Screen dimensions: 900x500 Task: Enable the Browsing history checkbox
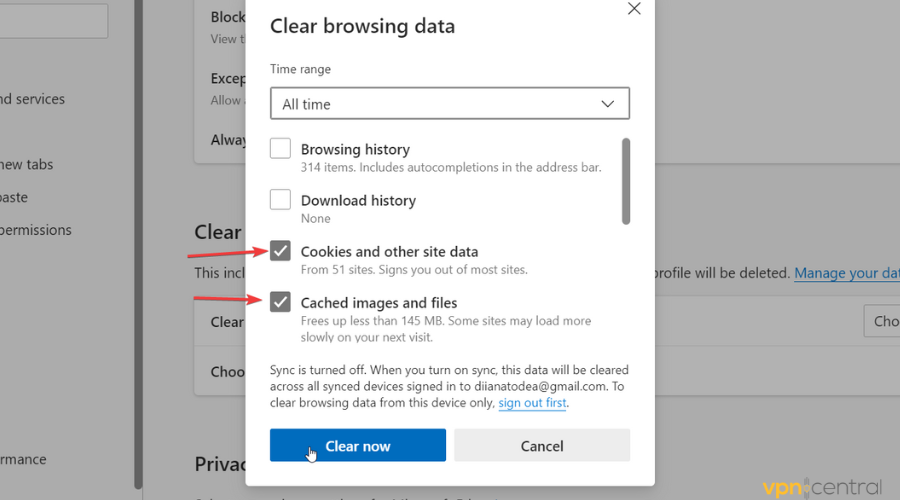pos(281,149)
